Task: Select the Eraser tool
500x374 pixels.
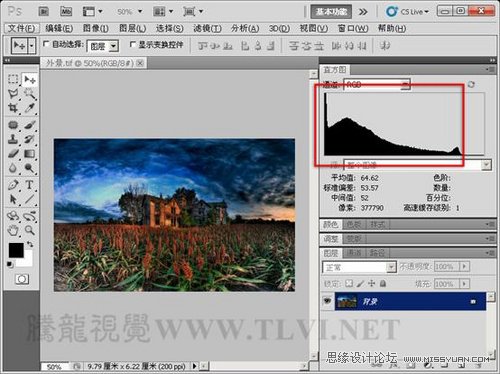Action: (x=13, y=153)
